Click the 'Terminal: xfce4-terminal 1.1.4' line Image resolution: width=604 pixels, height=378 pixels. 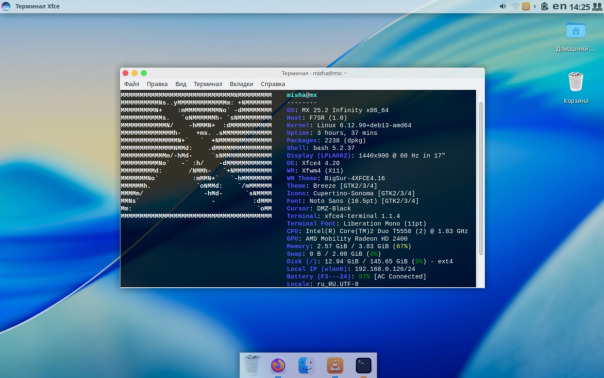pos(343,216)
